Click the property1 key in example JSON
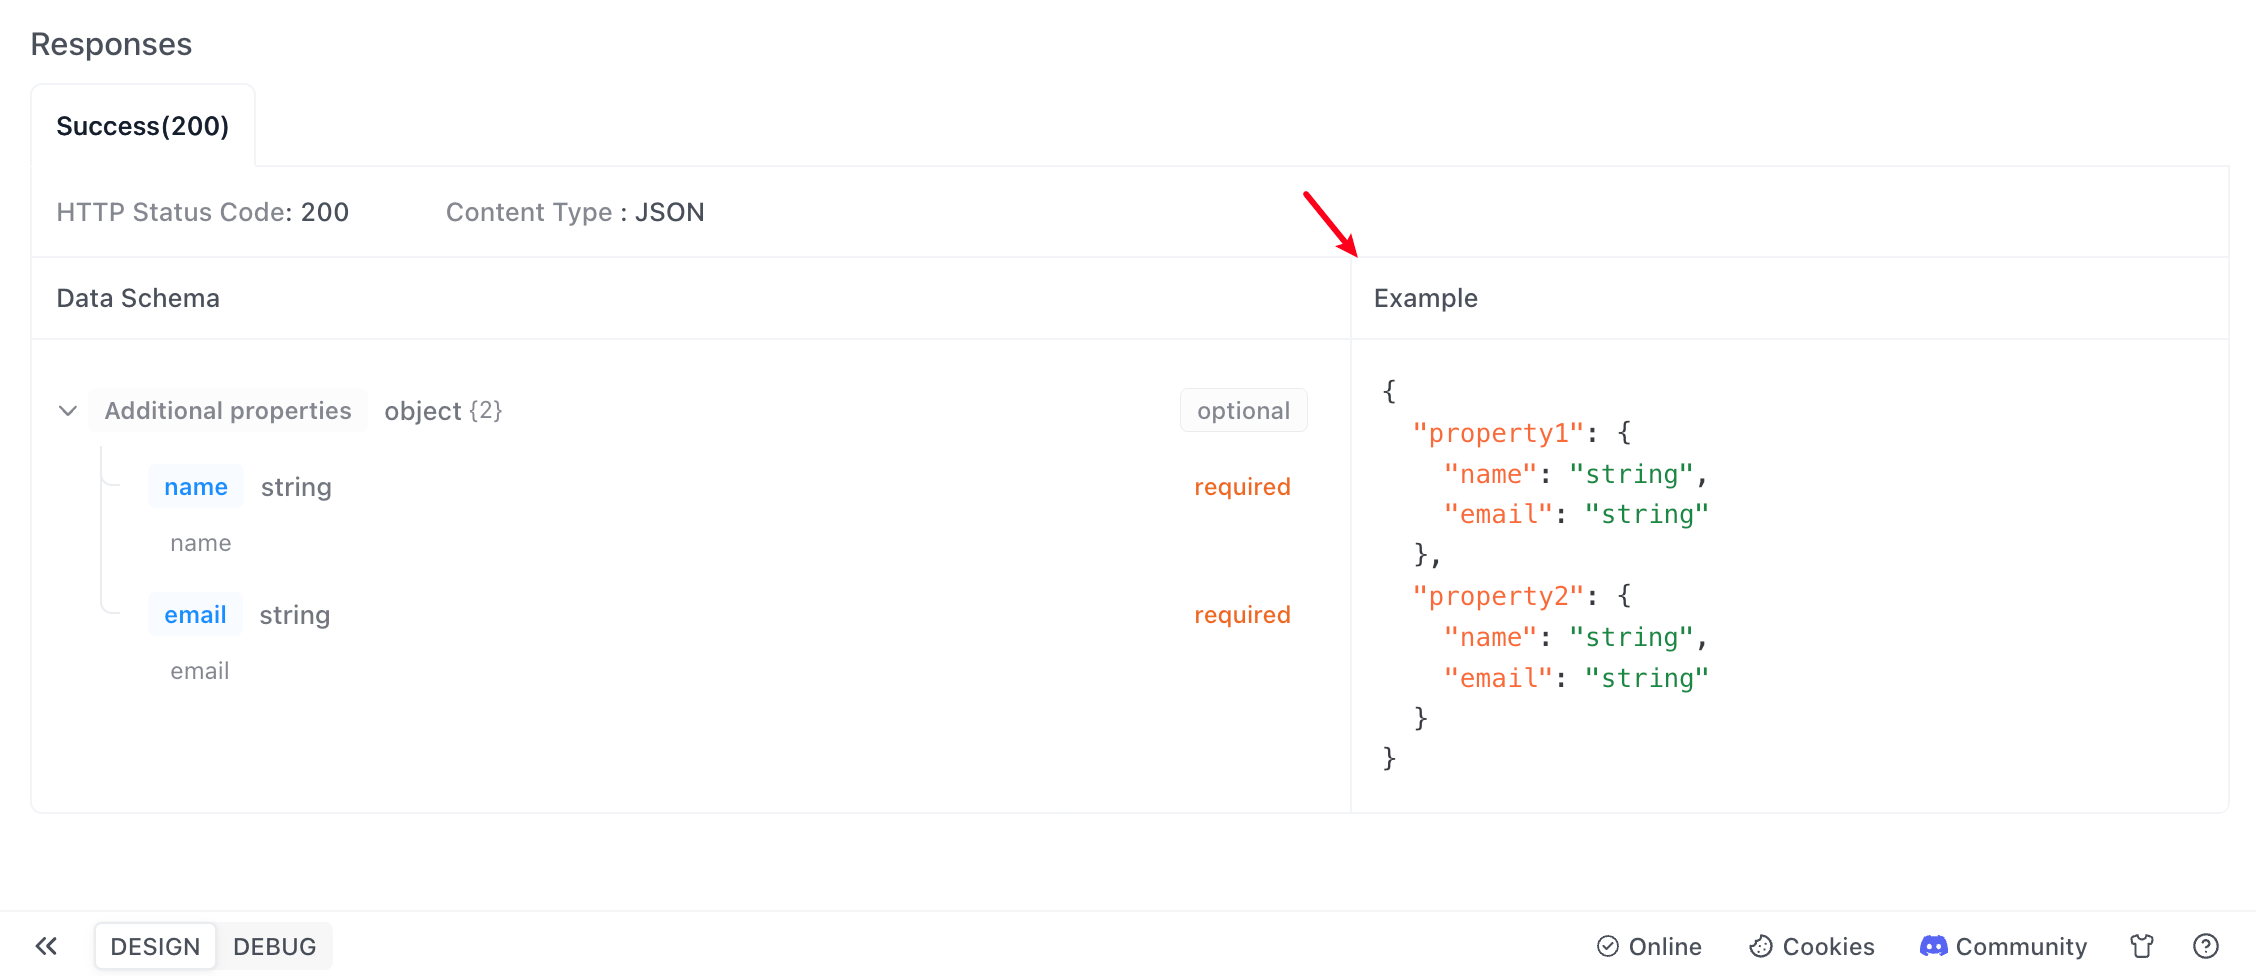The height and width of the screenshot is (976, 2256). point(1498,433)
